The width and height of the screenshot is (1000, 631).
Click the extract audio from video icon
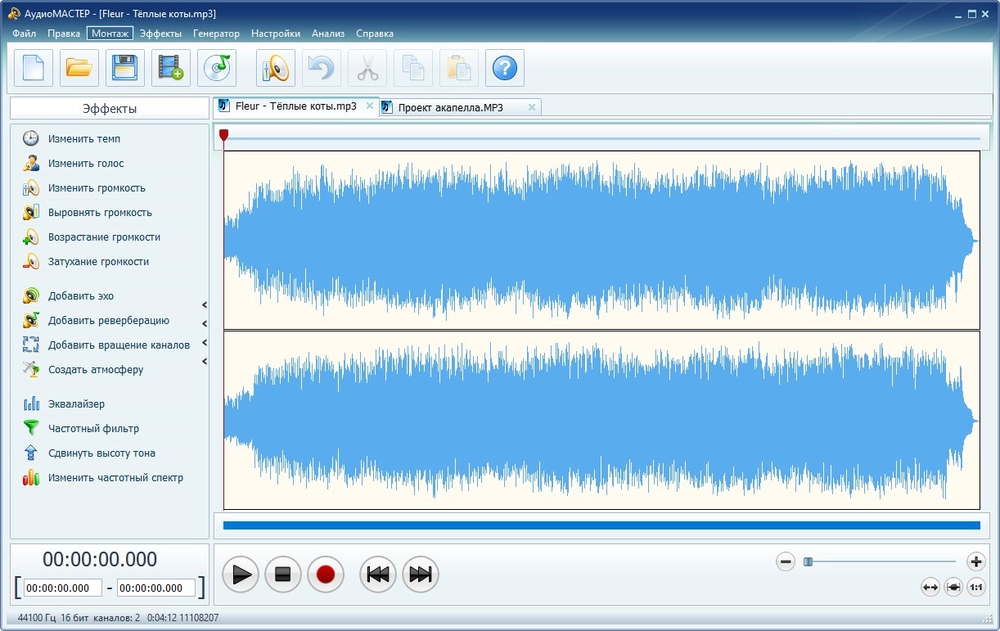tap(171, 68)
